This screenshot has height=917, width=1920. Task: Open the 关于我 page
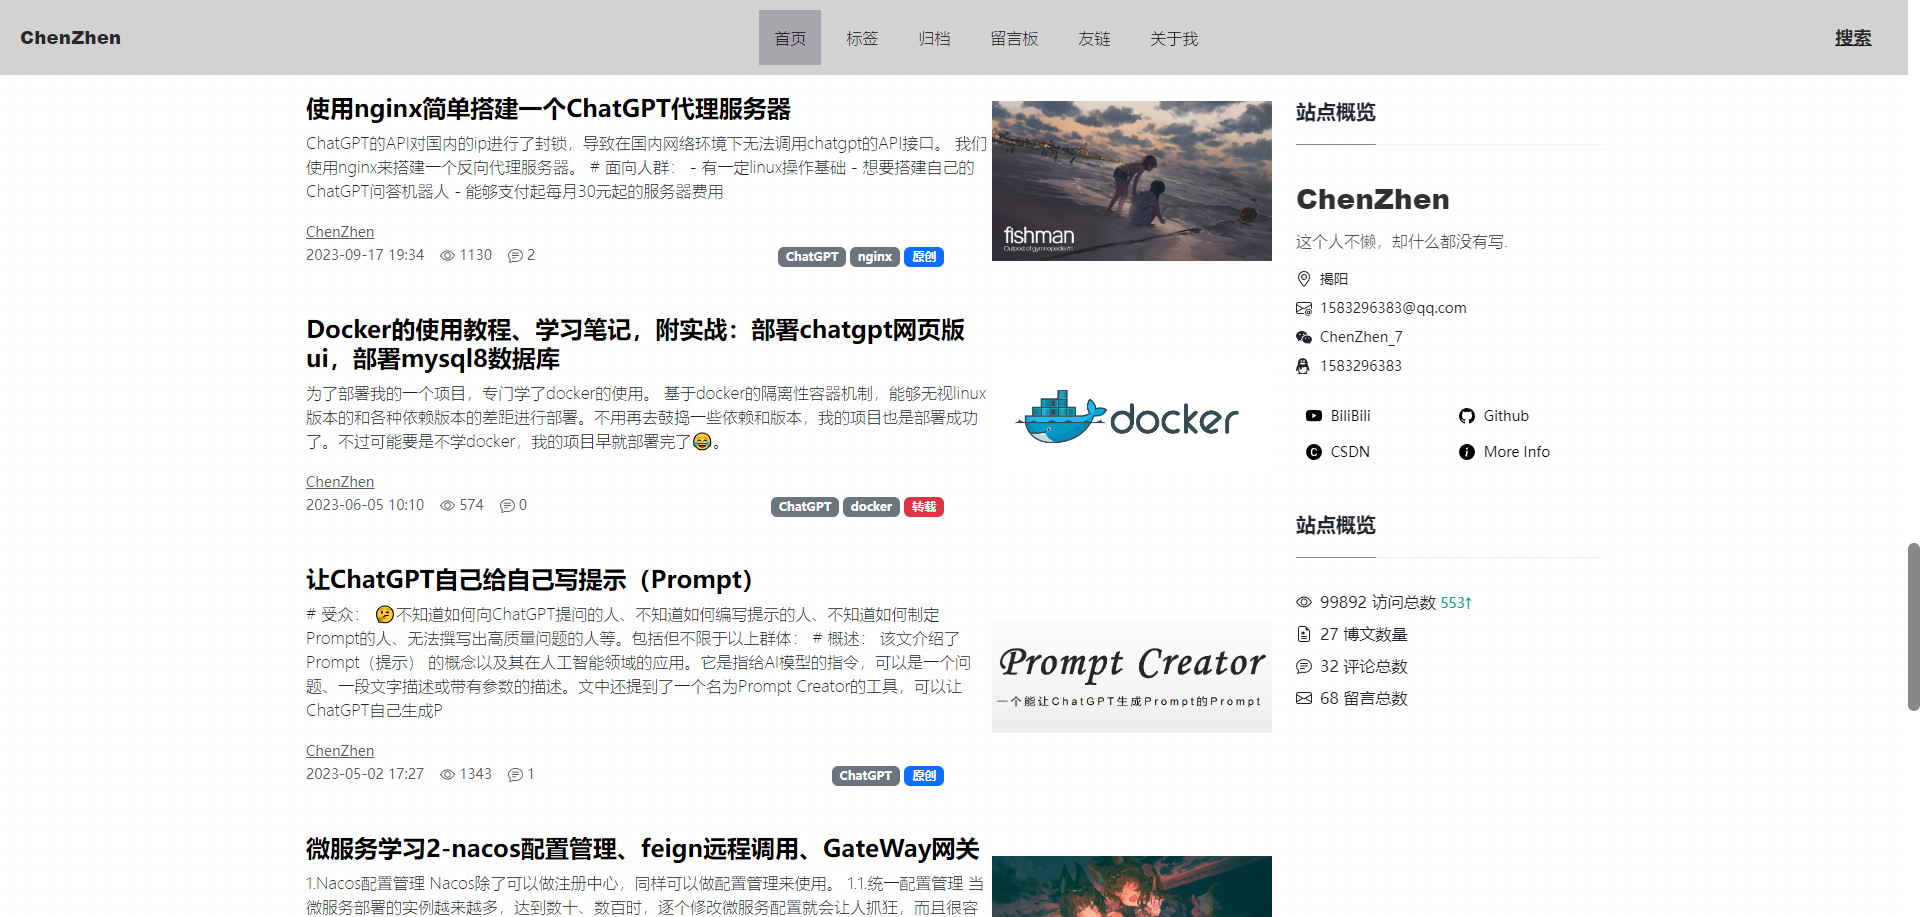click(x=1172, y=38)
